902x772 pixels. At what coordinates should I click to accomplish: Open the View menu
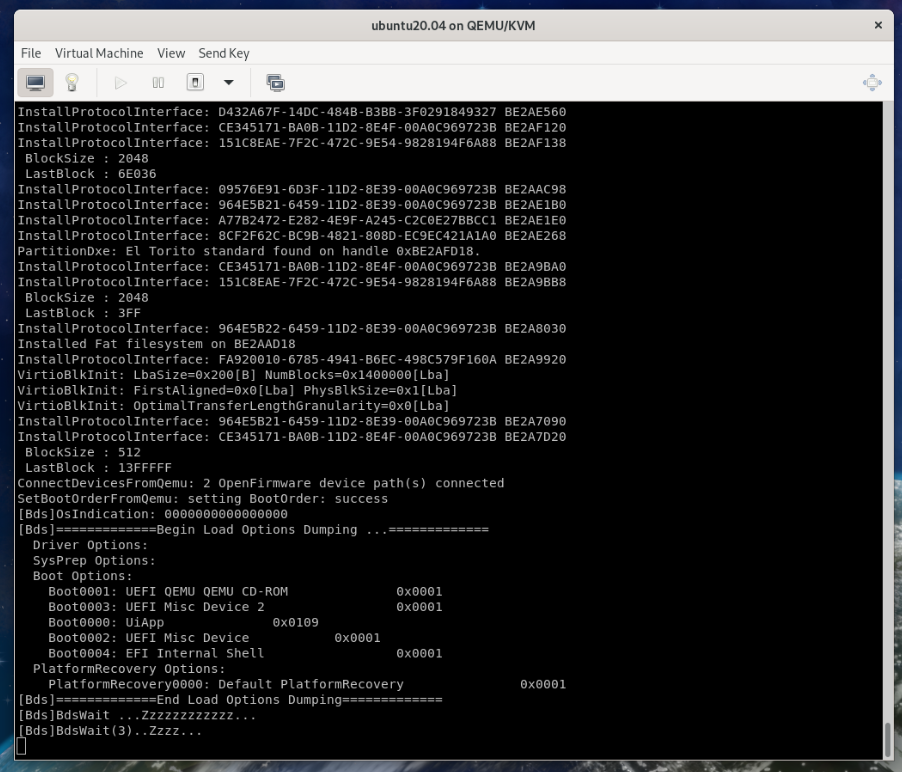click(x=171, y=53)
